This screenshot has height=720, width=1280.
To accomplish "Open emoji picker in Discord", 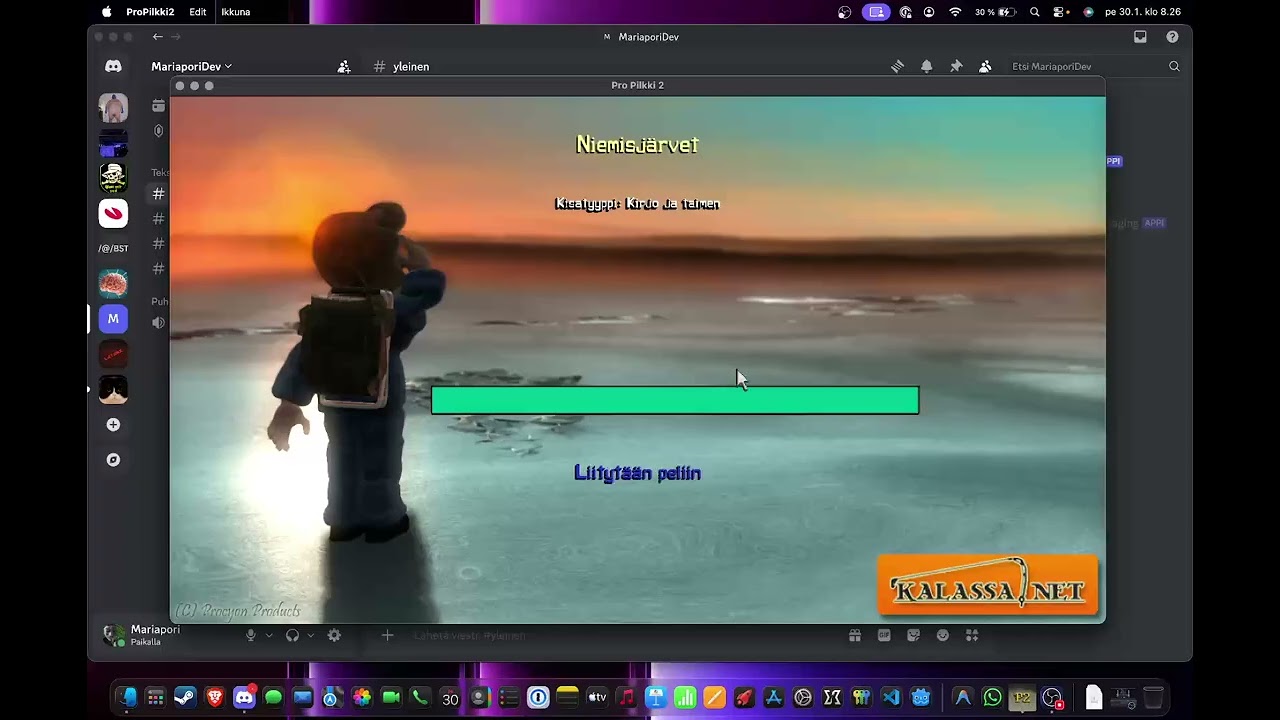I will point(942,635).
